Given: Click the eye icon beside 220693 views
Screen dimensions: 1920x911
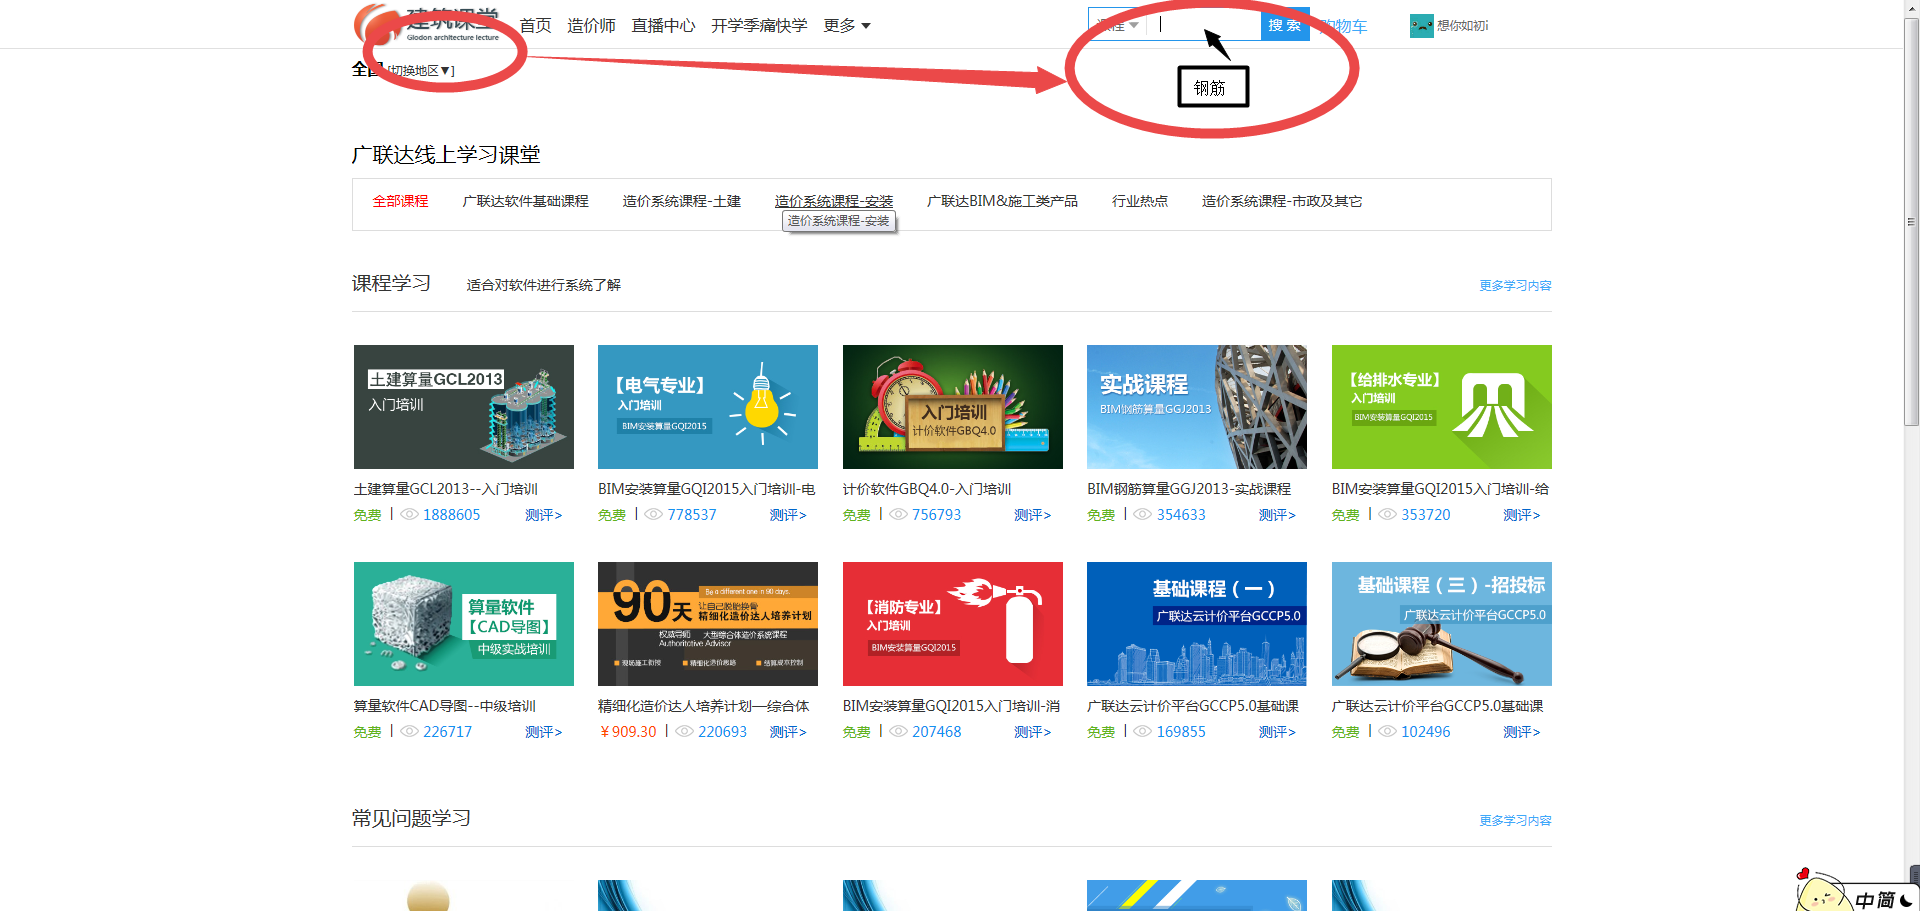Looking at the screenshot, I should coord(684,731).
